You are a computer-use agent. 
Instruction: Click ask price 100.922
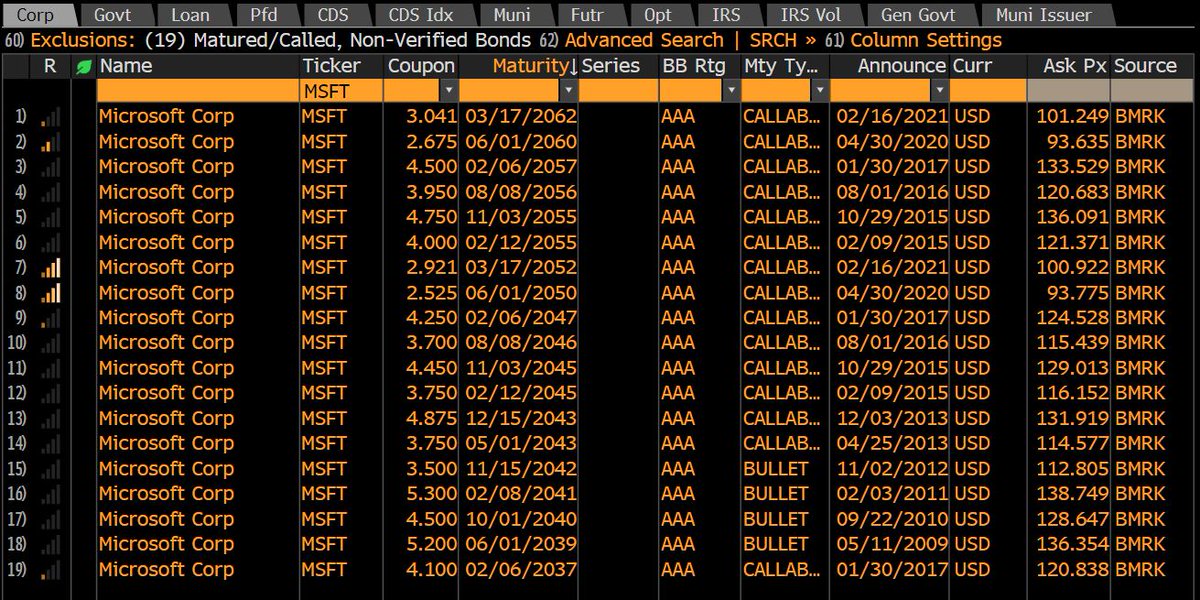(1072, 268)
